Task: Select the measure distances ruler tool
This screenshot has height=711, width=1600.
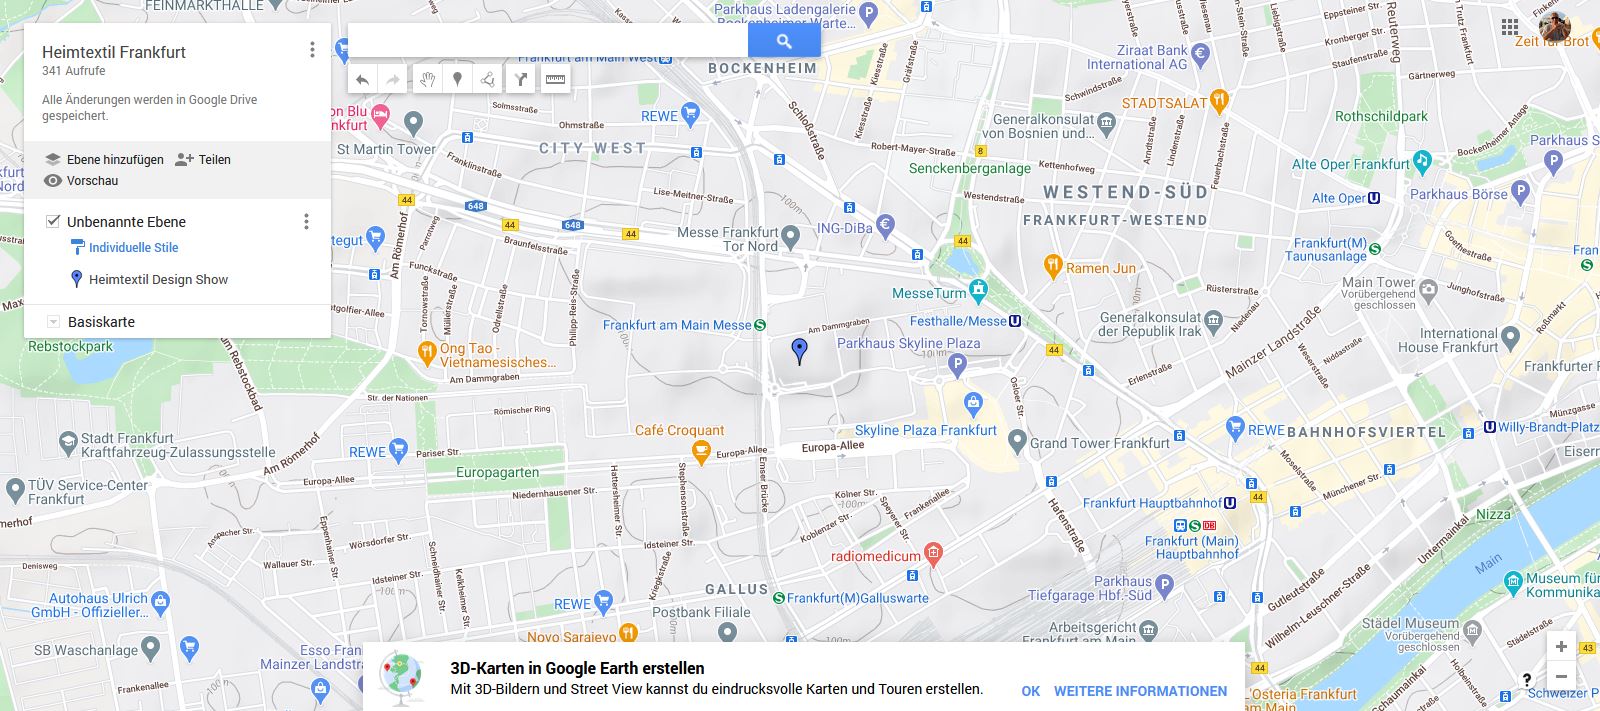Action: (555, 80)
